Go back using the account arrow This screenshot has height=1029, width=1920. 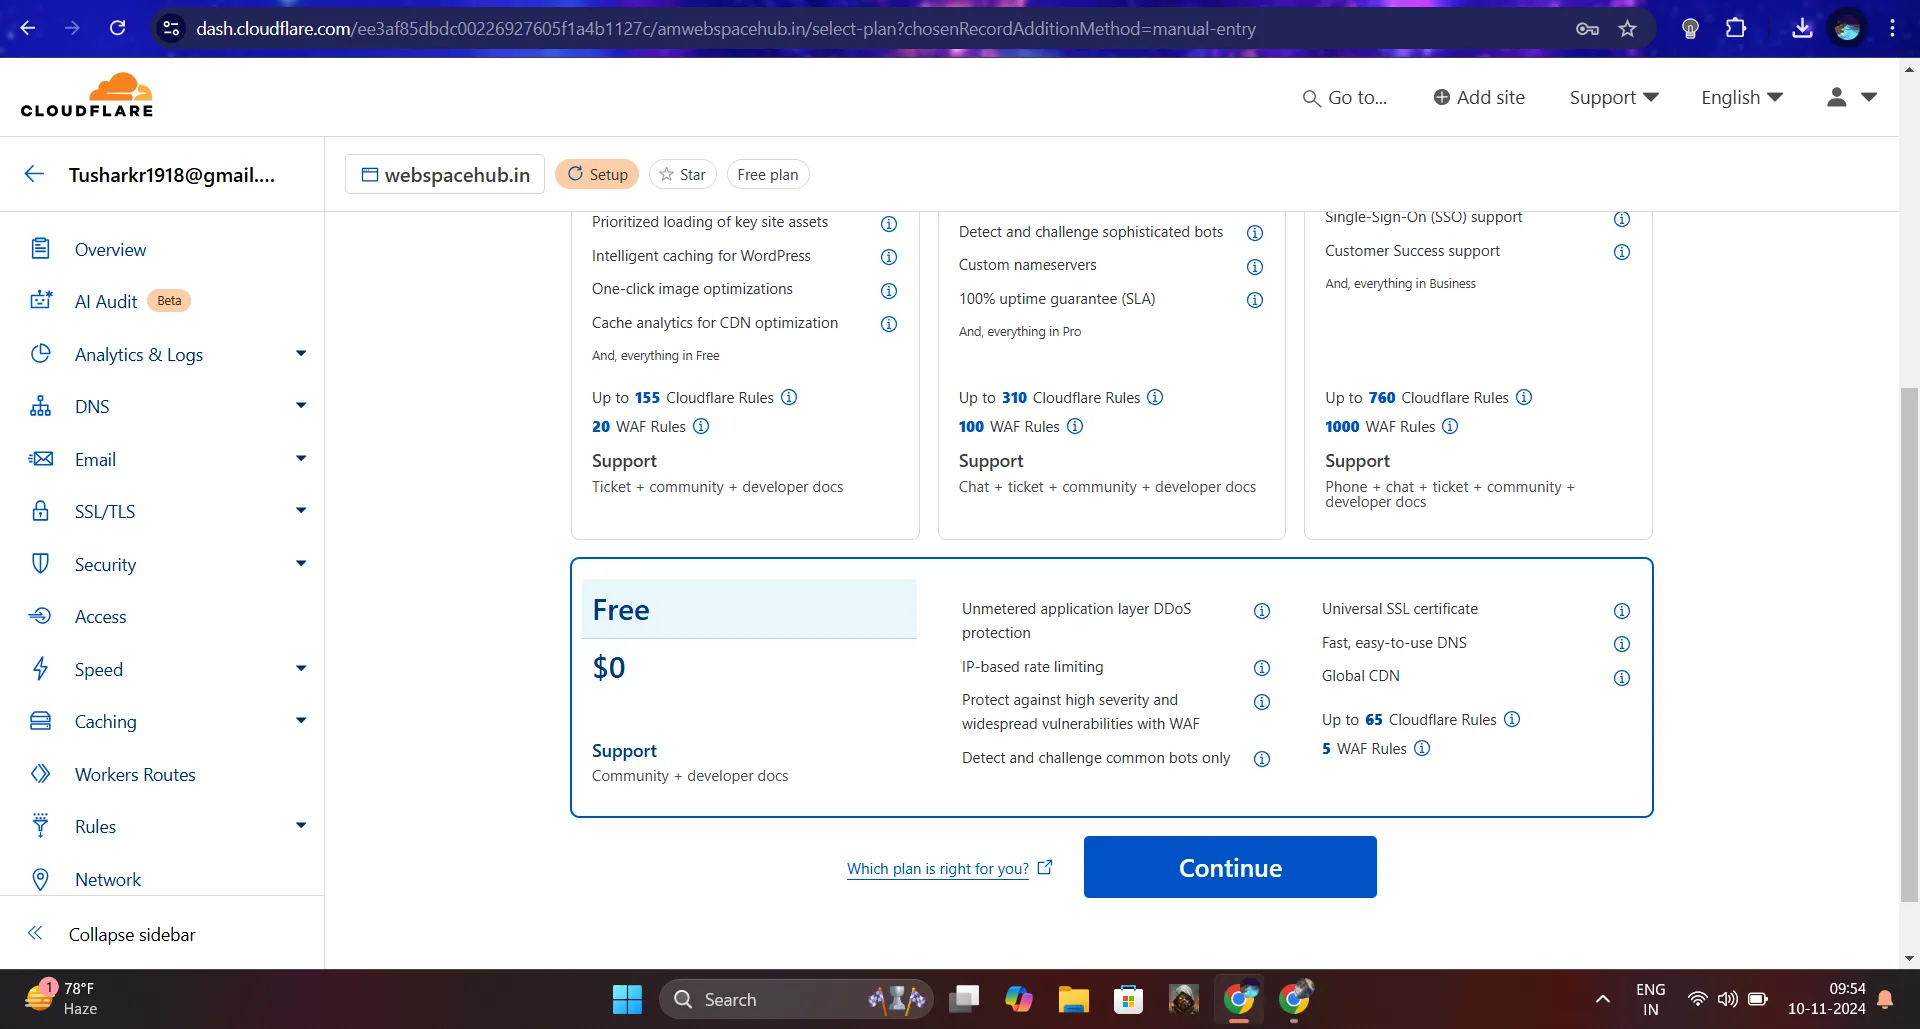pyautogui.click(x=34, y=174)
